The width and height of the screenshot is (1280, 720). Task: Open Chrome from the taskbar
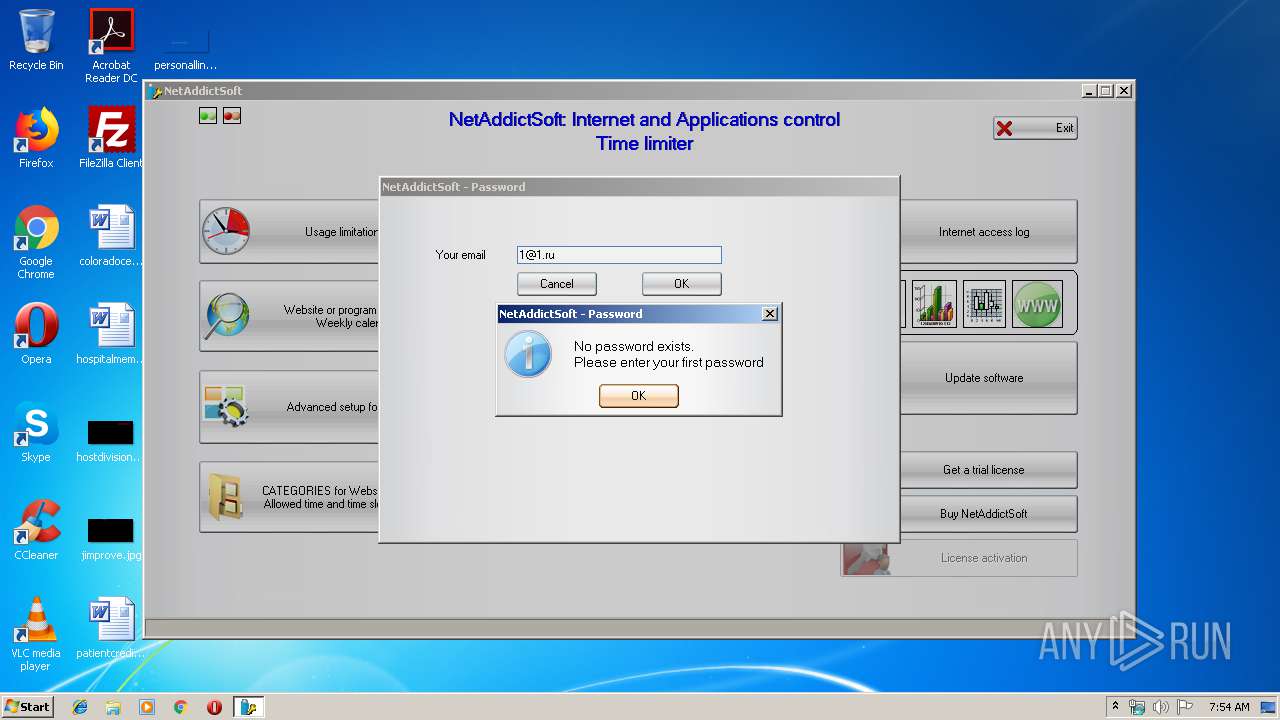click(x=180, y=707)
